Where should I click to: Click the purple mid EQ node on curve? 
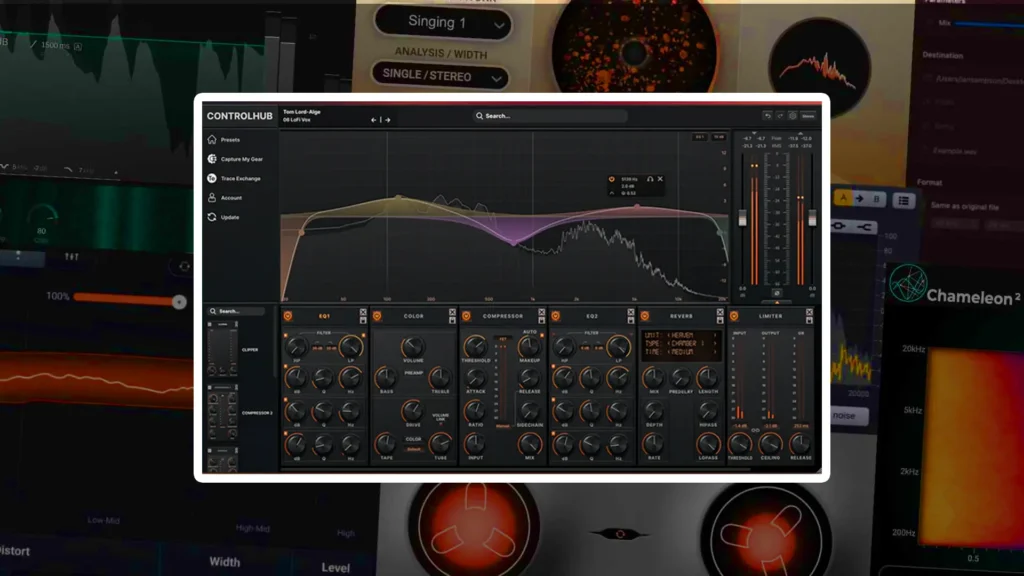pos(515,243)
